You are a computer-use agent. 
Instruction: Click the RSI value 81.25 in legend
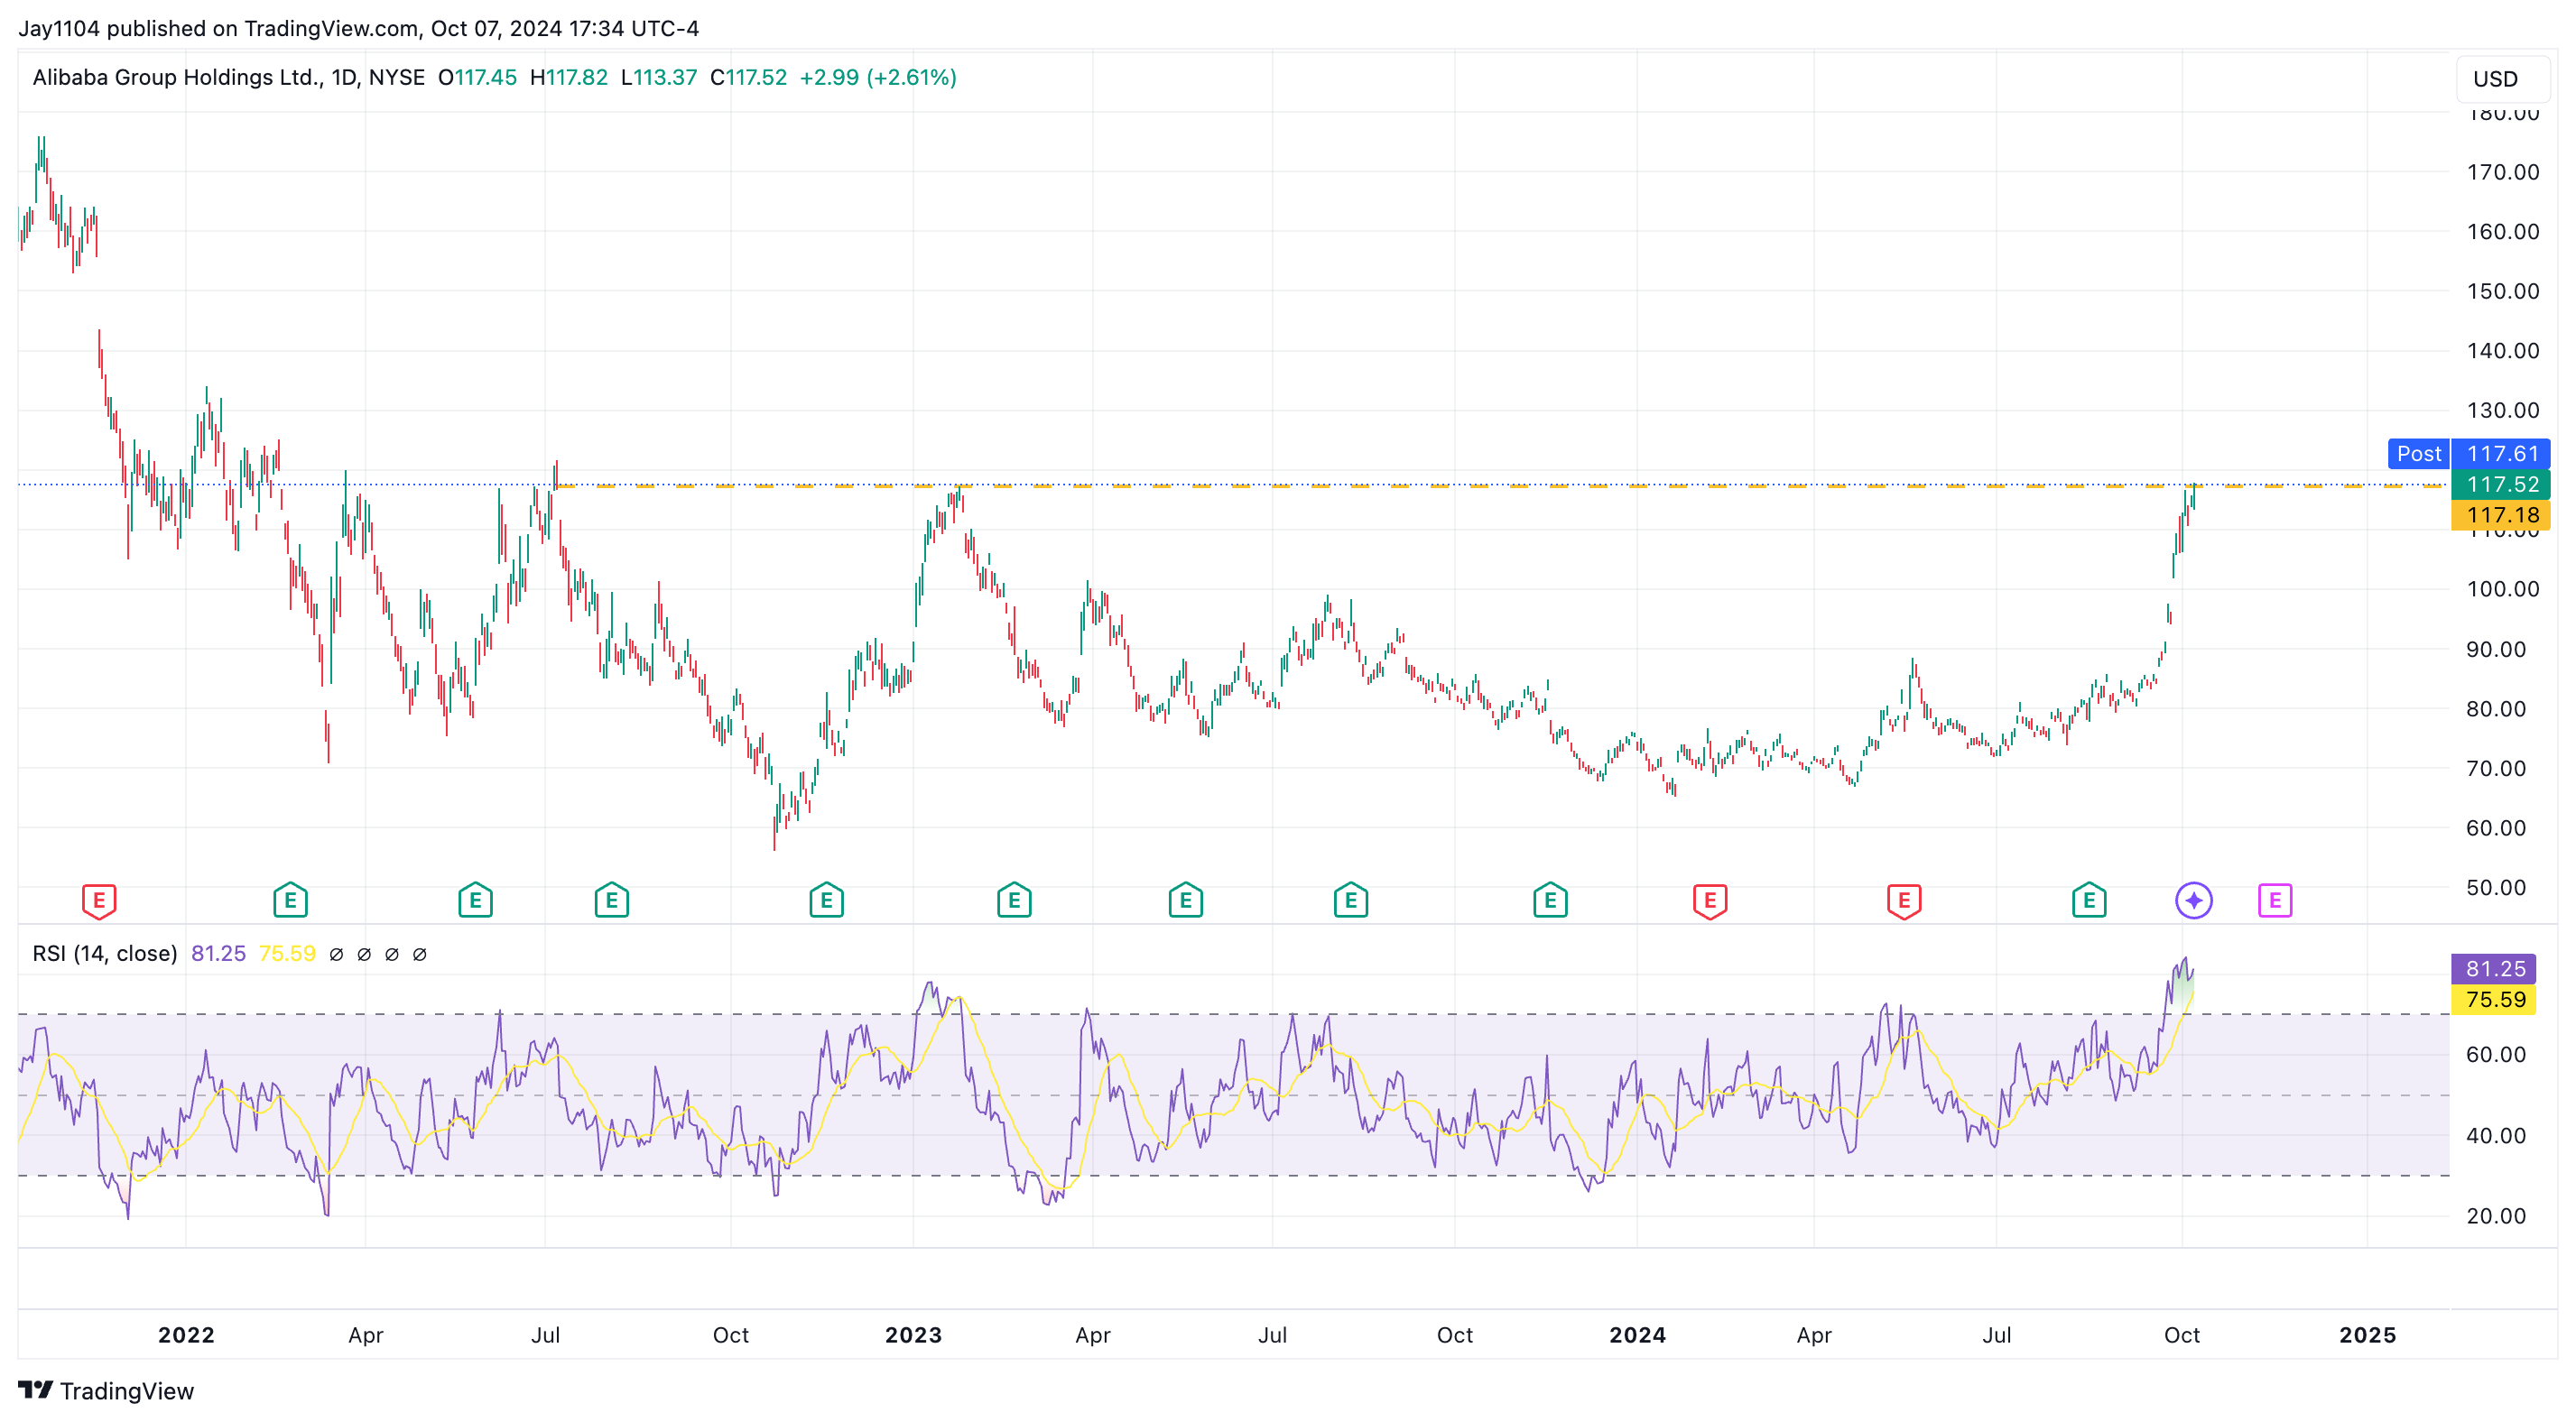tap(218, 954)
